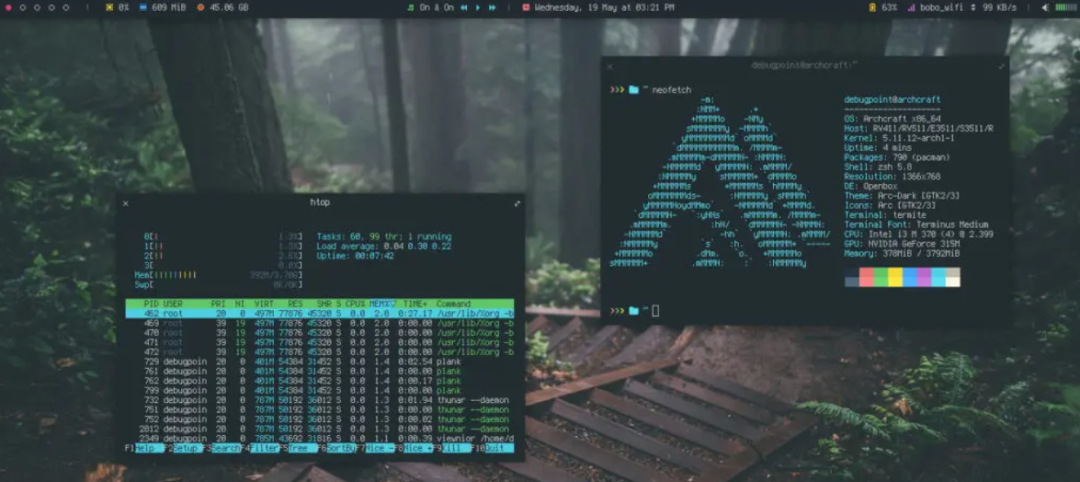Sort htop by the PID column
The height and width of the screenshot is (482, 1080).
click(x=152, y=304)
